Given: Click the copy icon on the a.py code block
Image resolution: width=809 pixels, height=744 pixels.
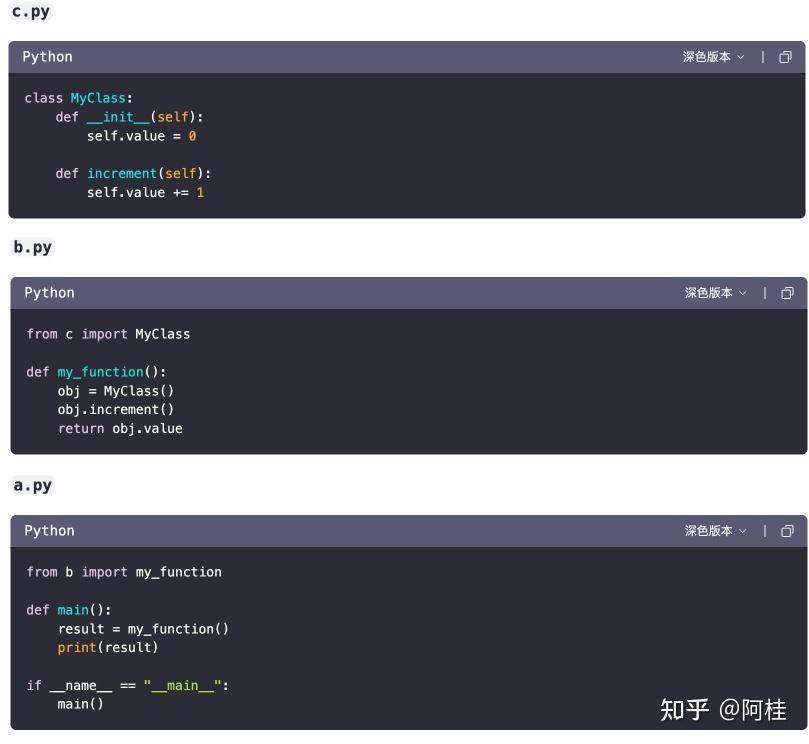Looking at the screenshot, I should tap(786, 531).
